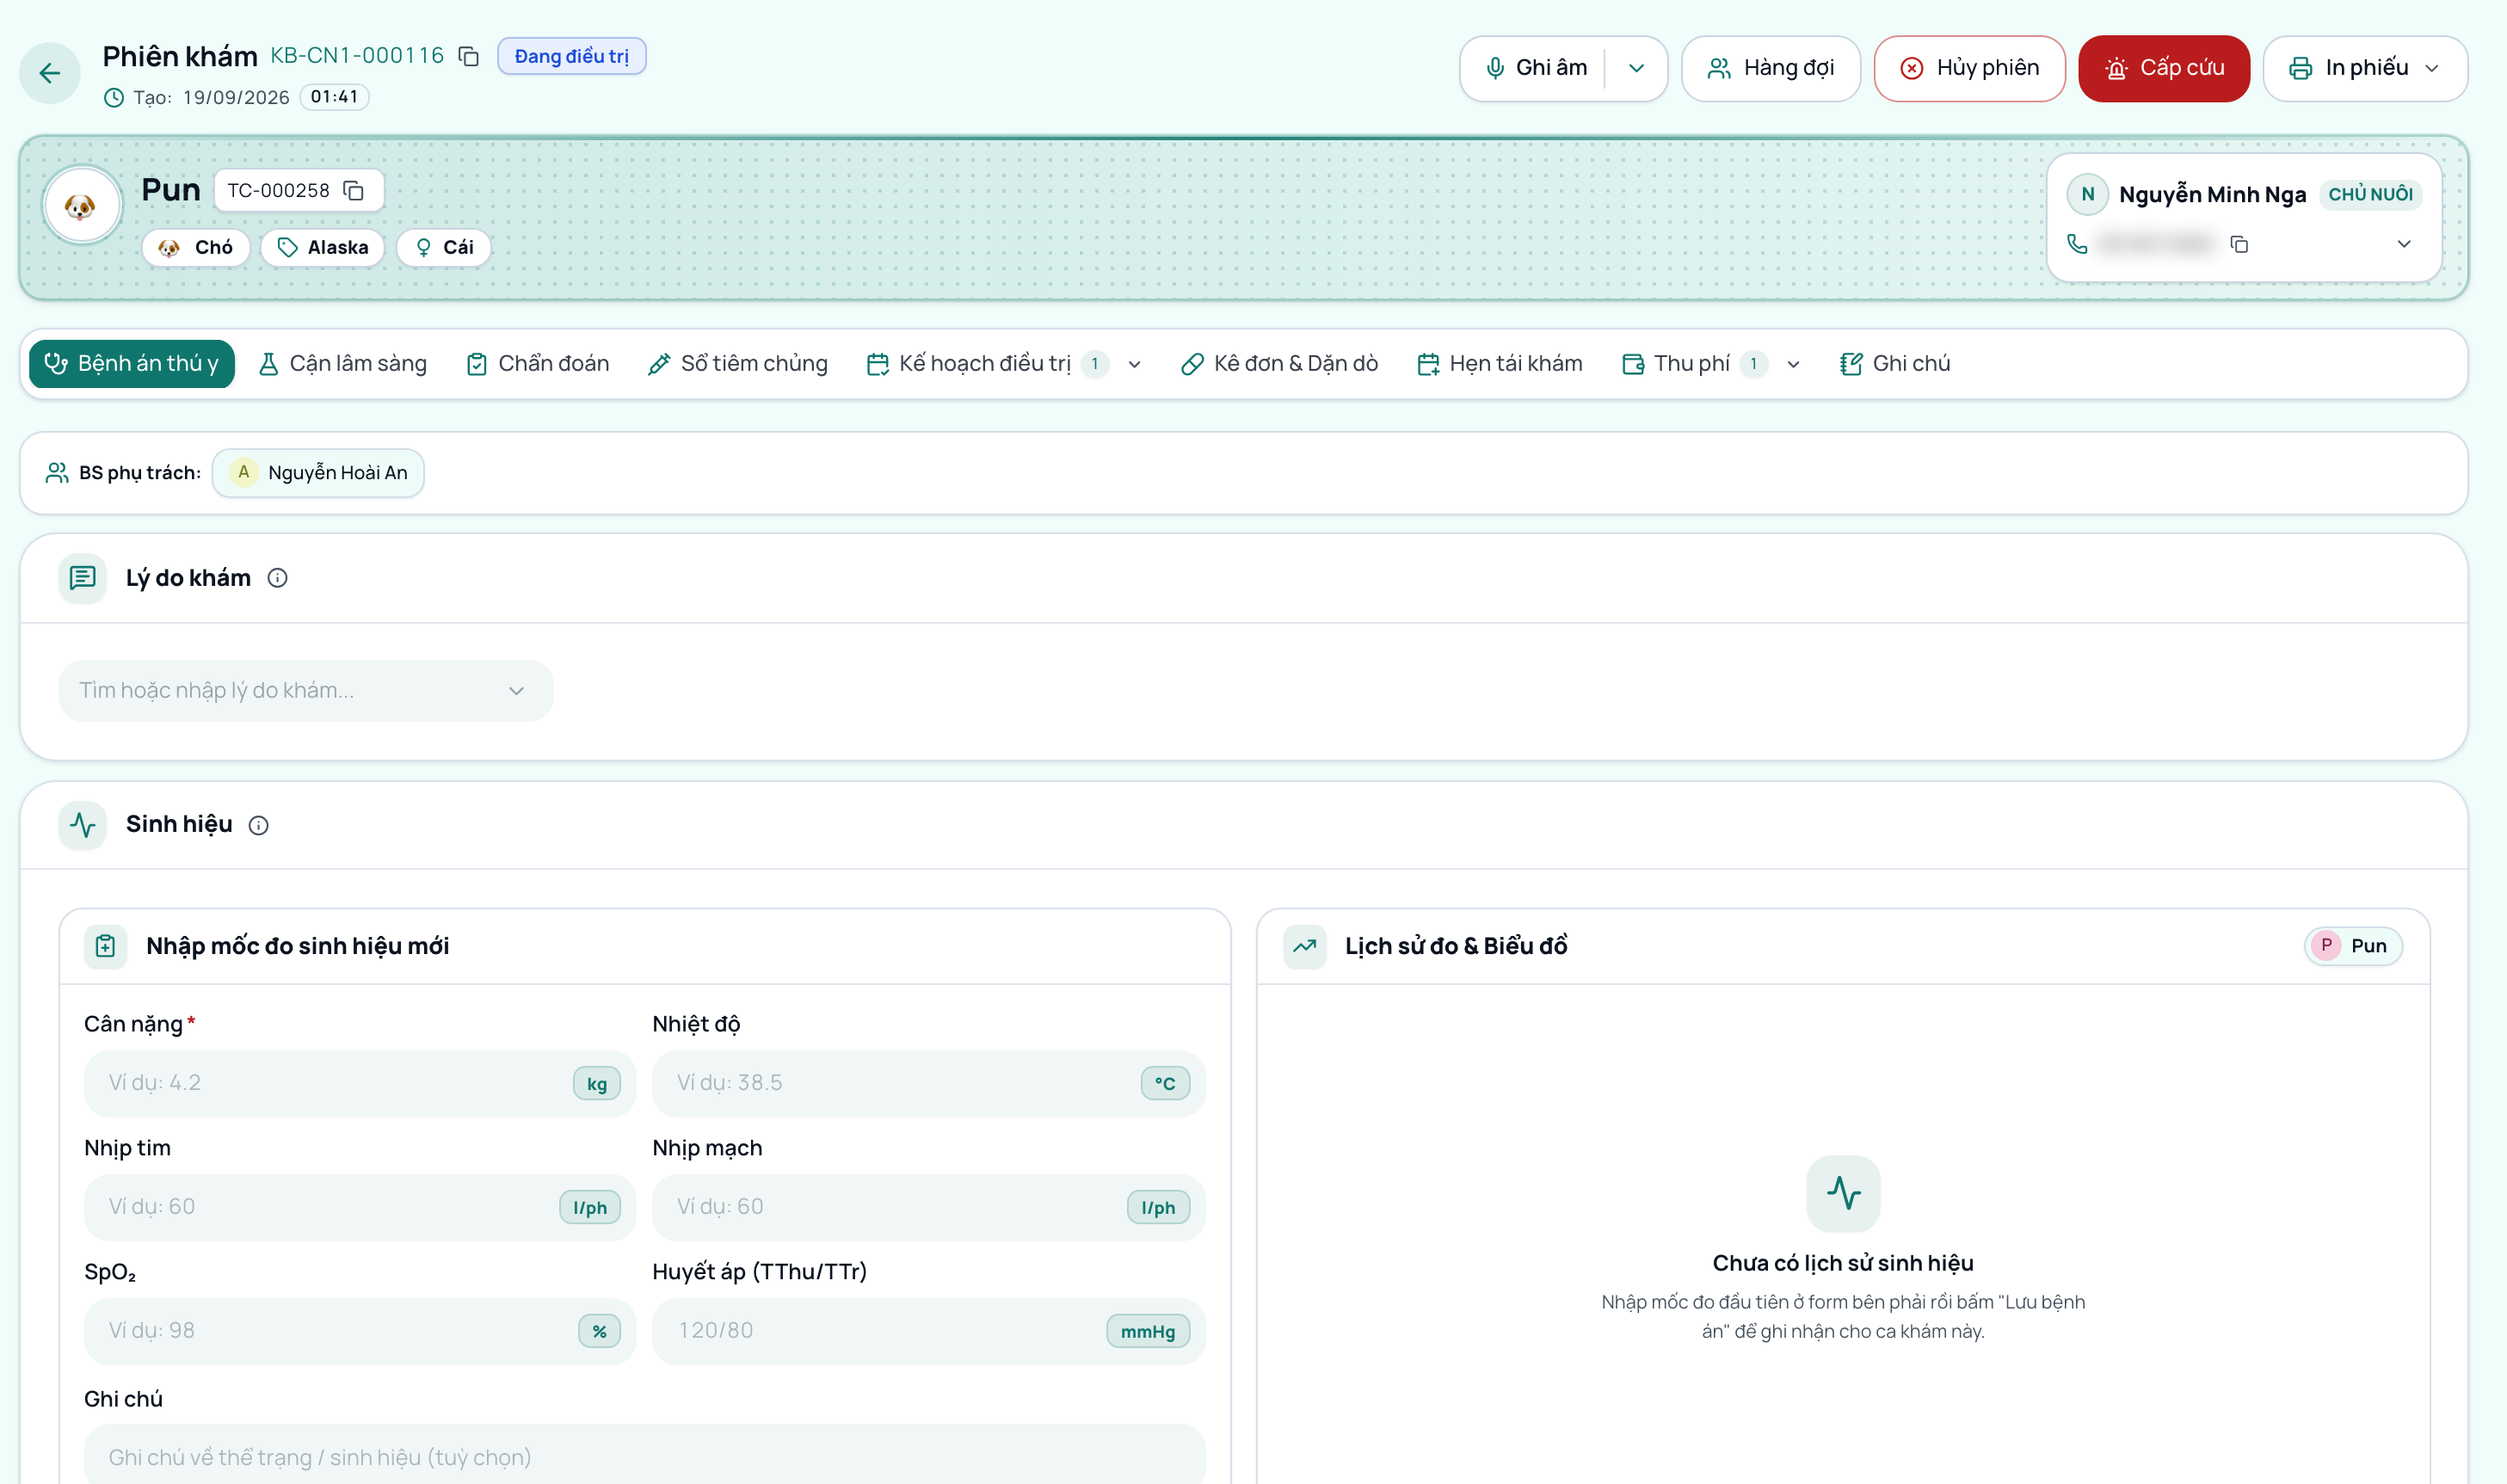Click the trend chart icon by Lịch sử đo

(1304, 946)
